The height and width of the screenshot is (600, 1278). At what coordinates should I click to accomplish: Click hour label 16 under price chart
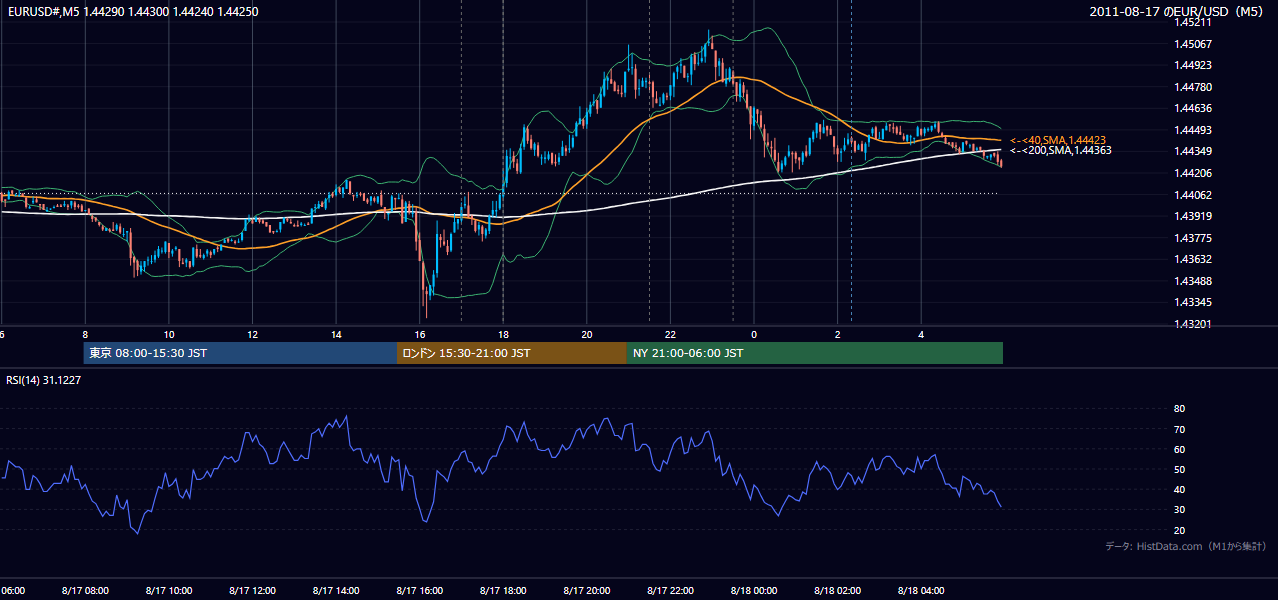pos(420,334)
